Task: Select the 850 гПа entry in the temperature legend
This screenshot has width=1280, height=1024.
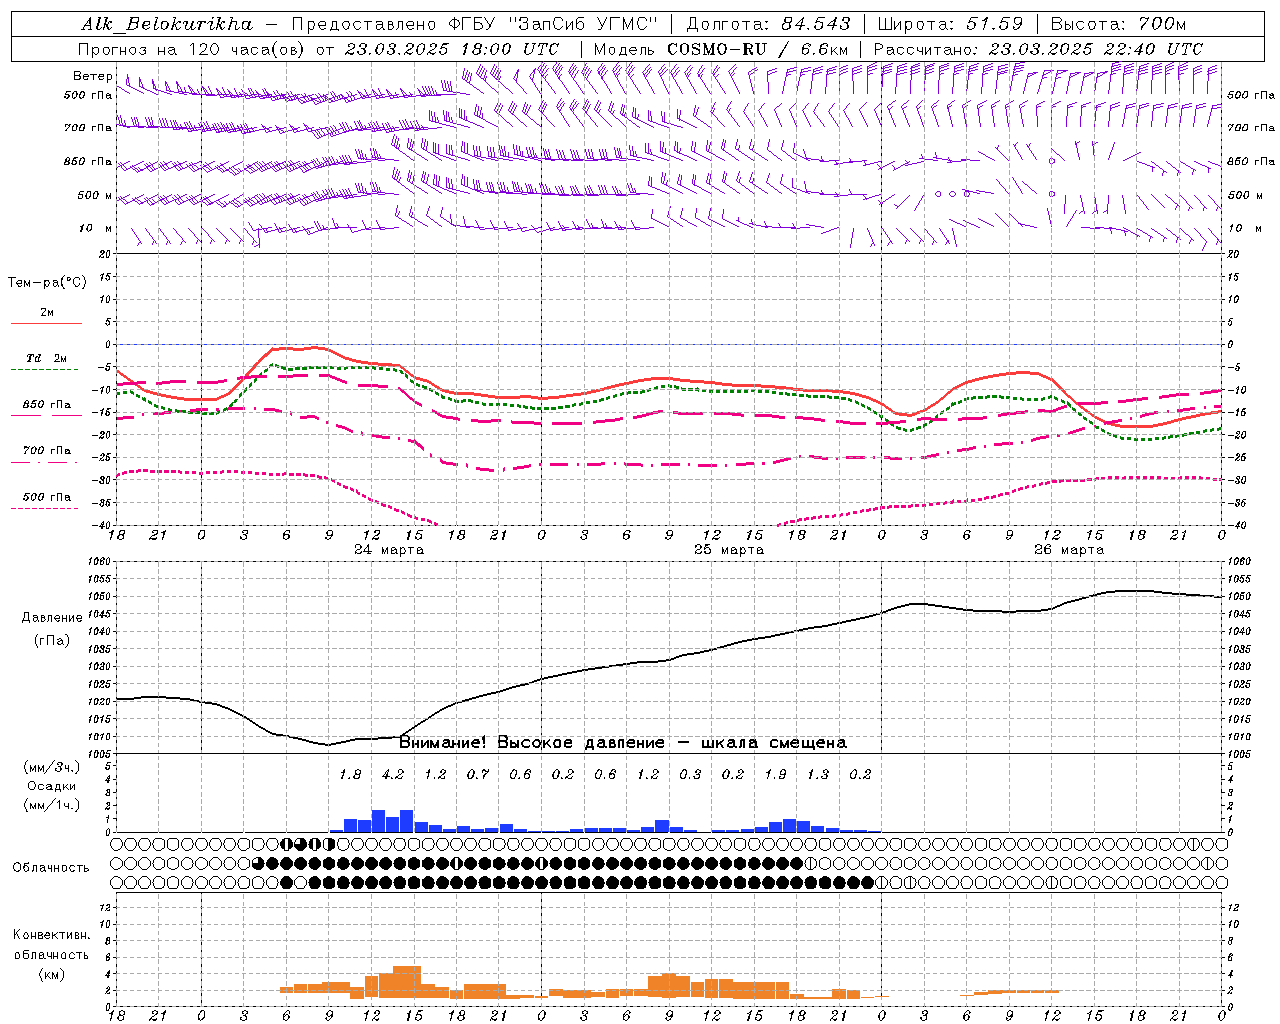Action: 47,405
